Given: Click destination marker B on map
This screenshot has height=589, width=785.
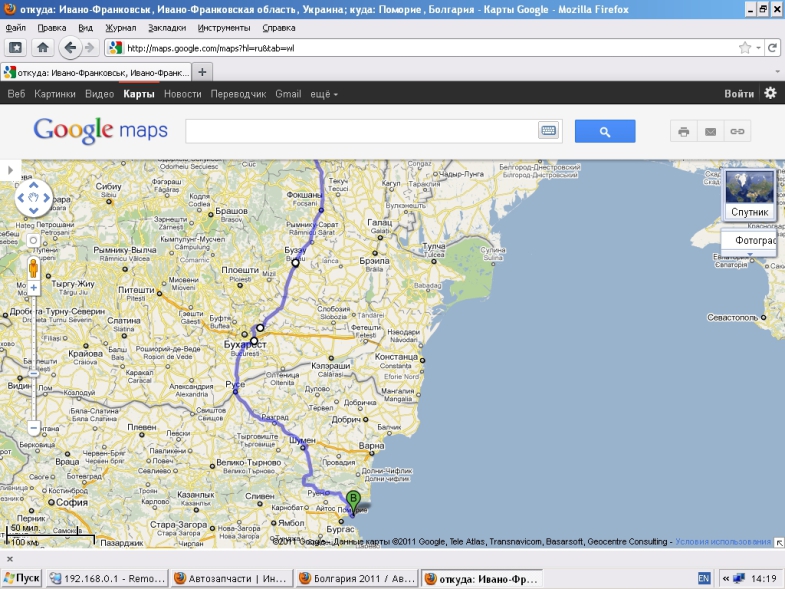Looking at the screenshot, I should pyautogui.click(x=352, y=500).
